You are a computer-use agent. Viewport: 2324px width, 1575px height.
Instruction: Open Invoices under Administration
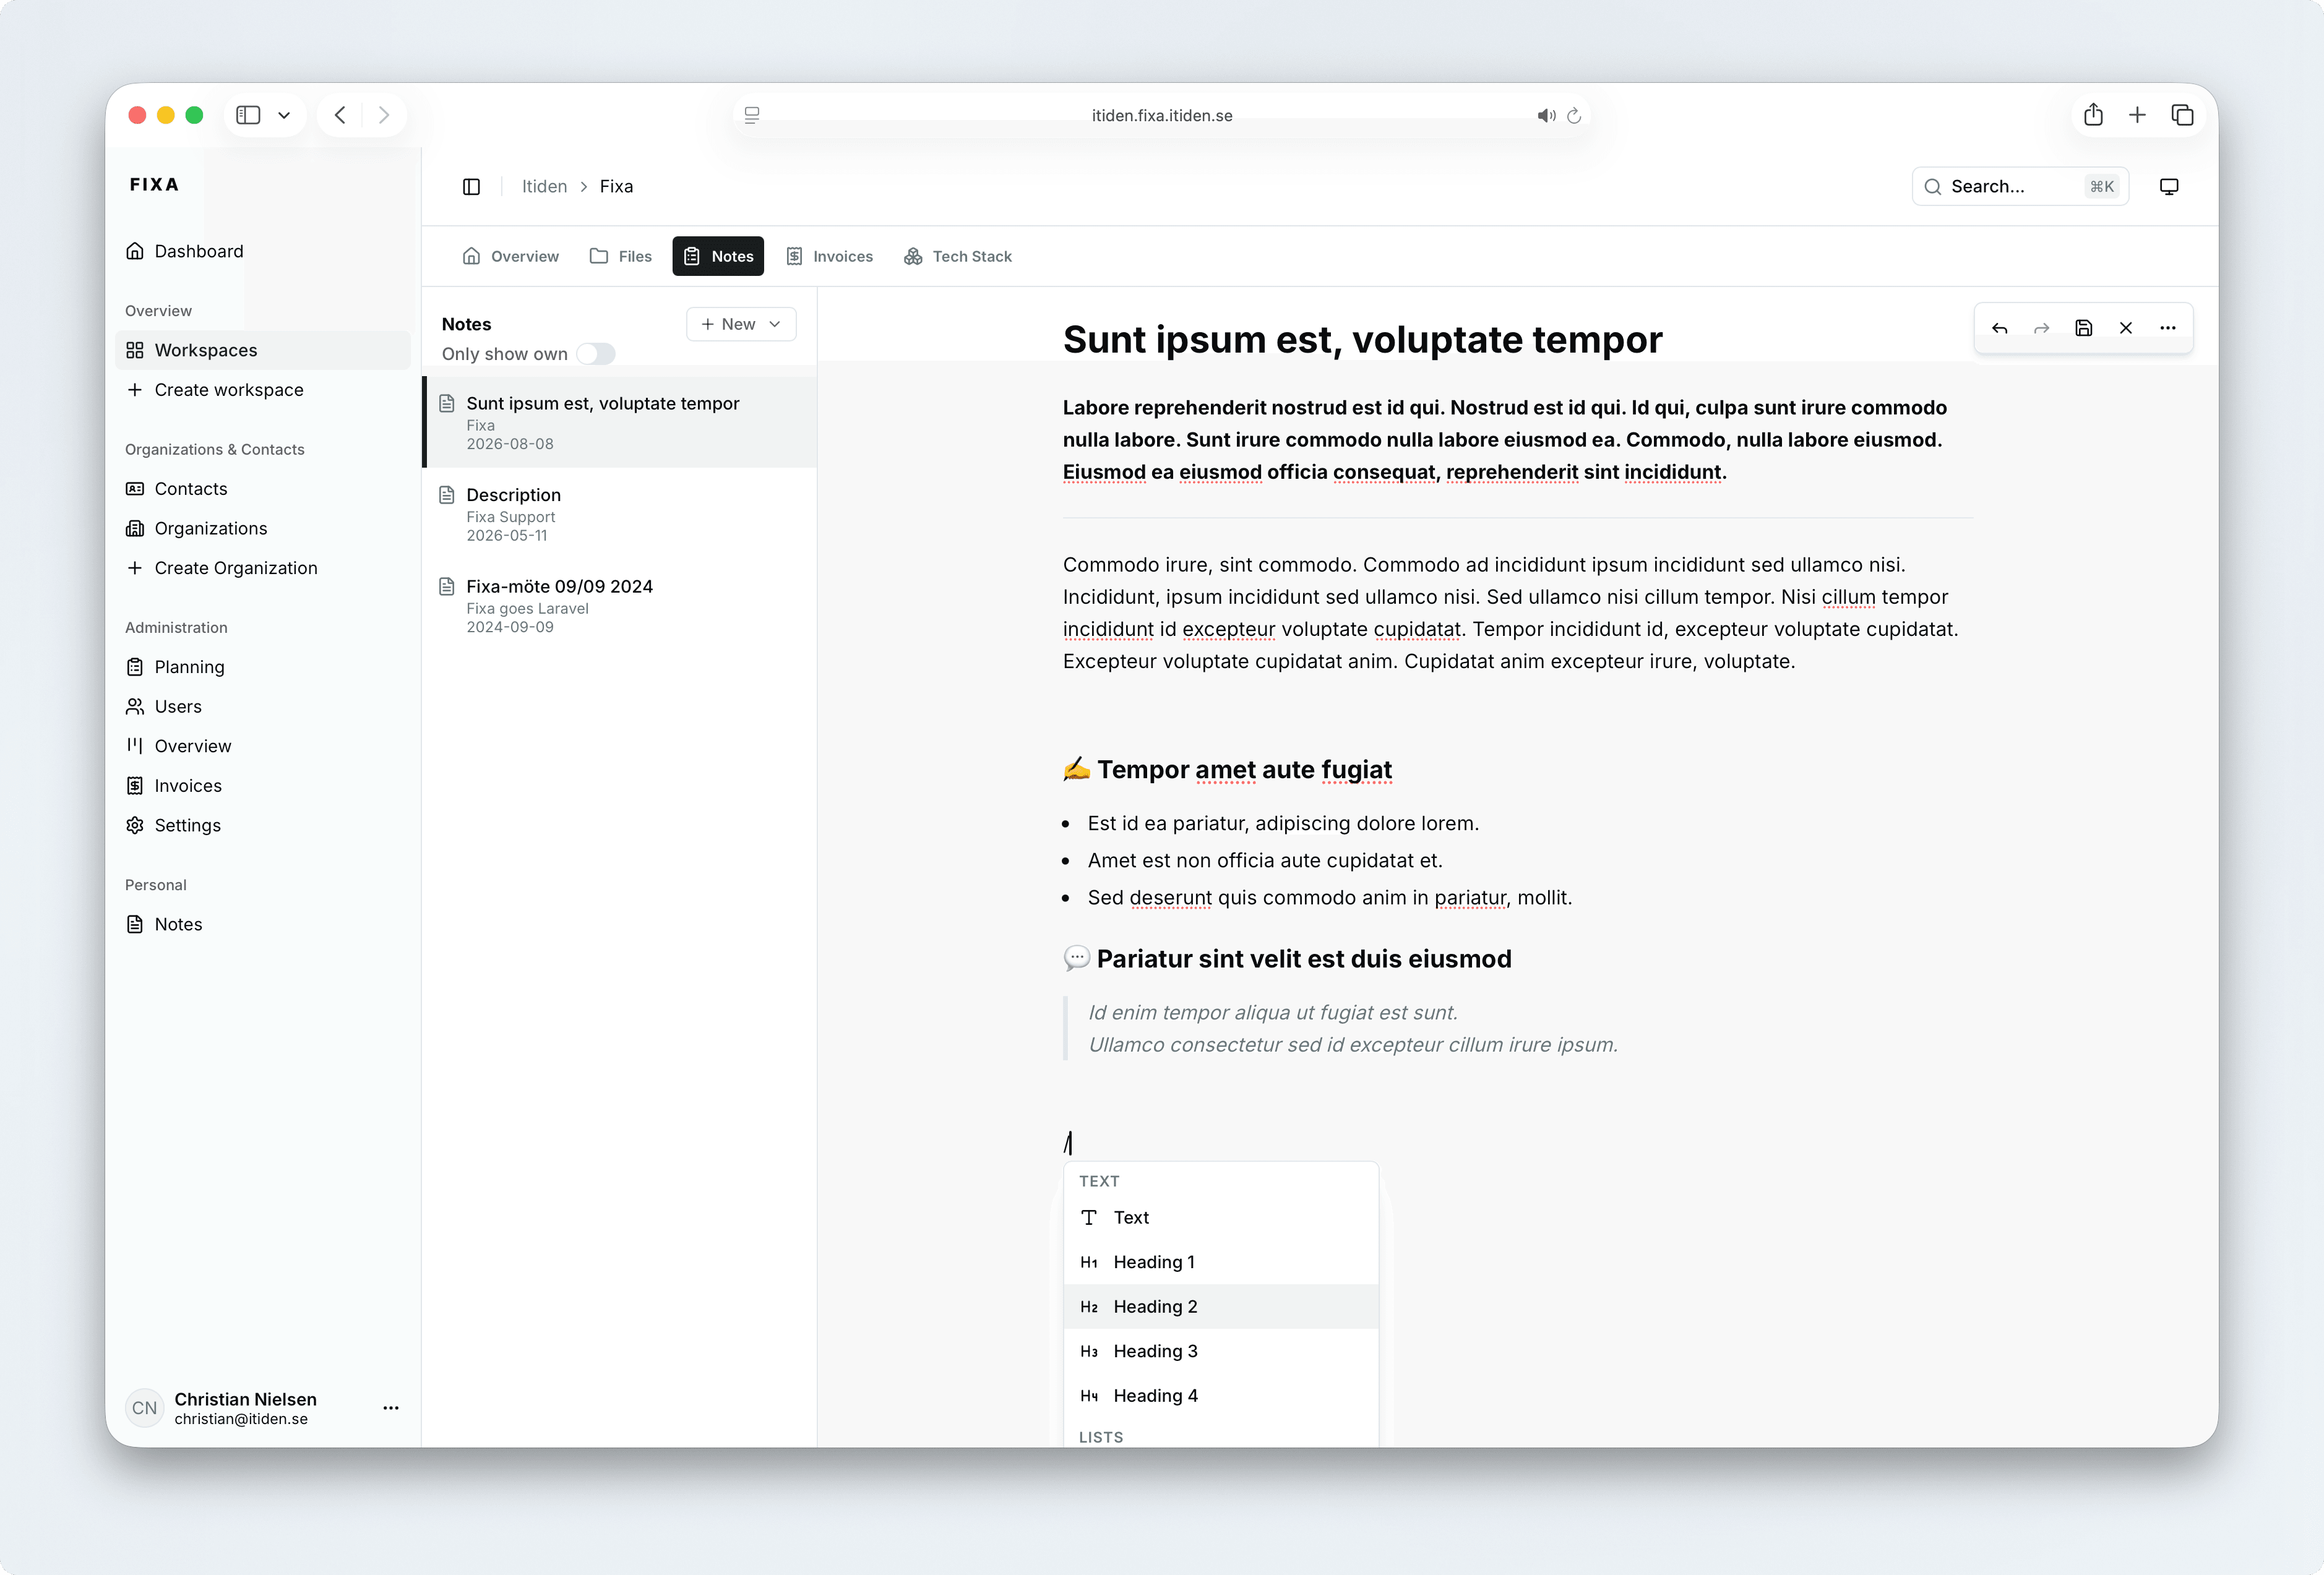click(x=263, y=786)
